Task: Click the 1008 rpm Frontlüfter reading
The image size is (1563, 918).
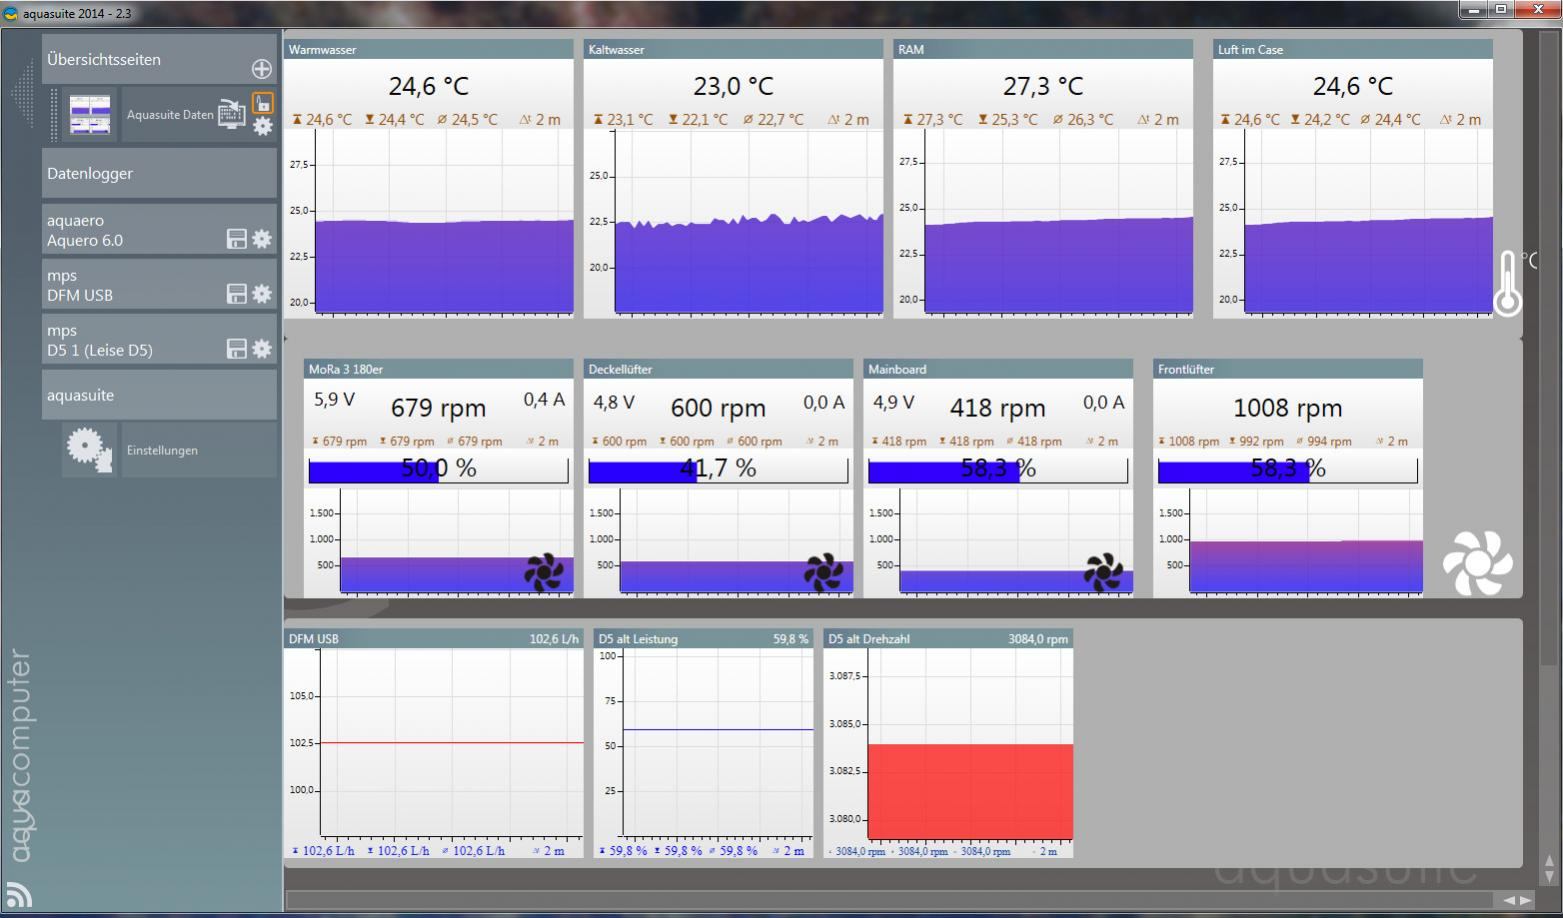Action: coord(1287,408)
